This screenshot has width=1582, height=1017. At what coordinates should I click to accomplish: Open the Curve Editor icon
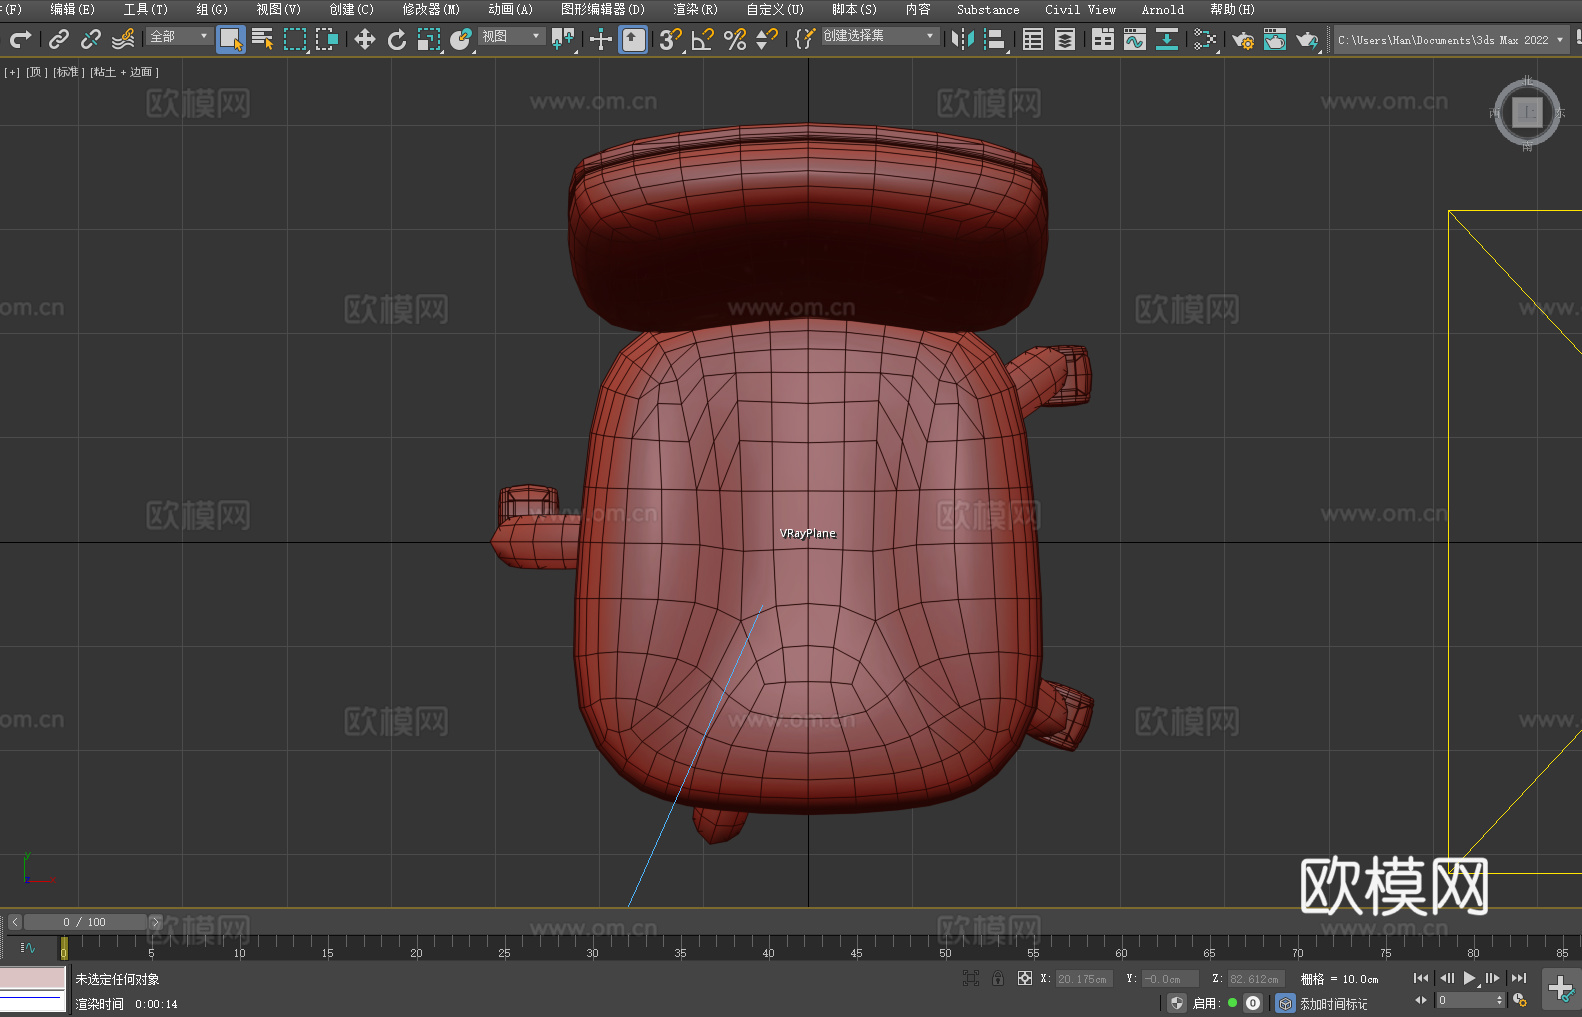point(1135,39)
